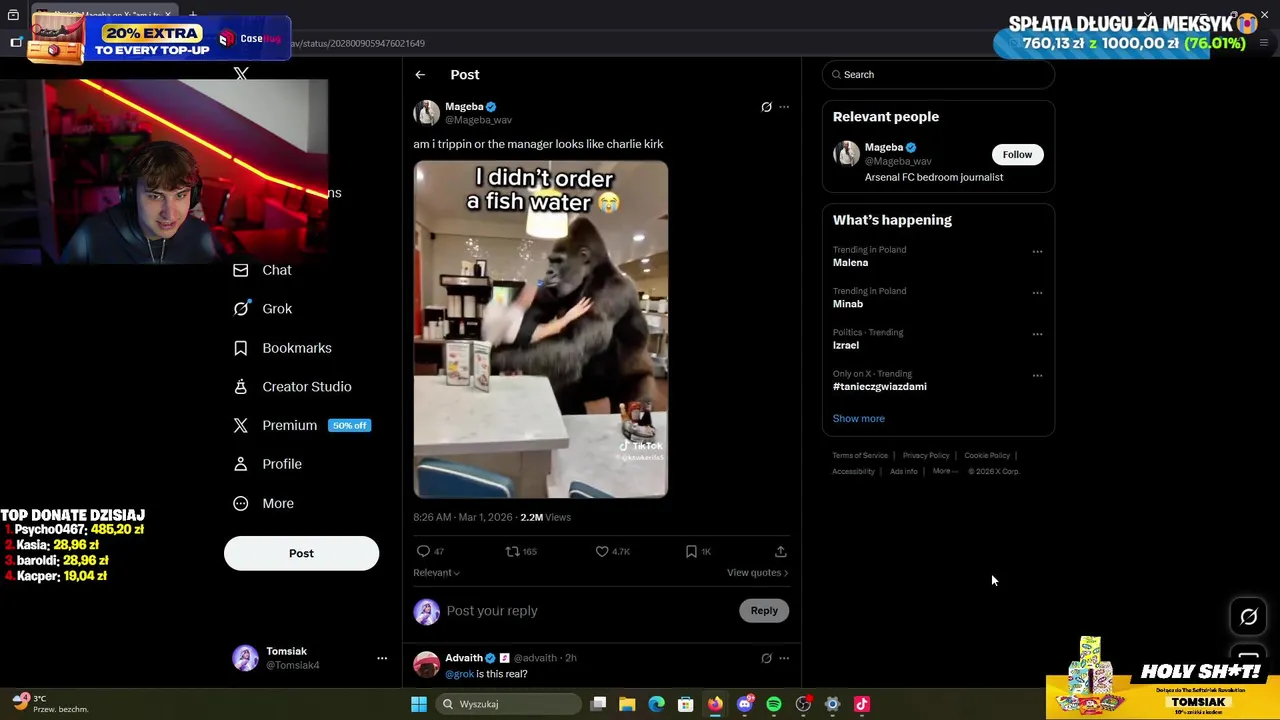Image resolution: width=1280 pixels, height=720 pixels.
Task: Open more options on Advaith's reply
Action: point(784,658)
